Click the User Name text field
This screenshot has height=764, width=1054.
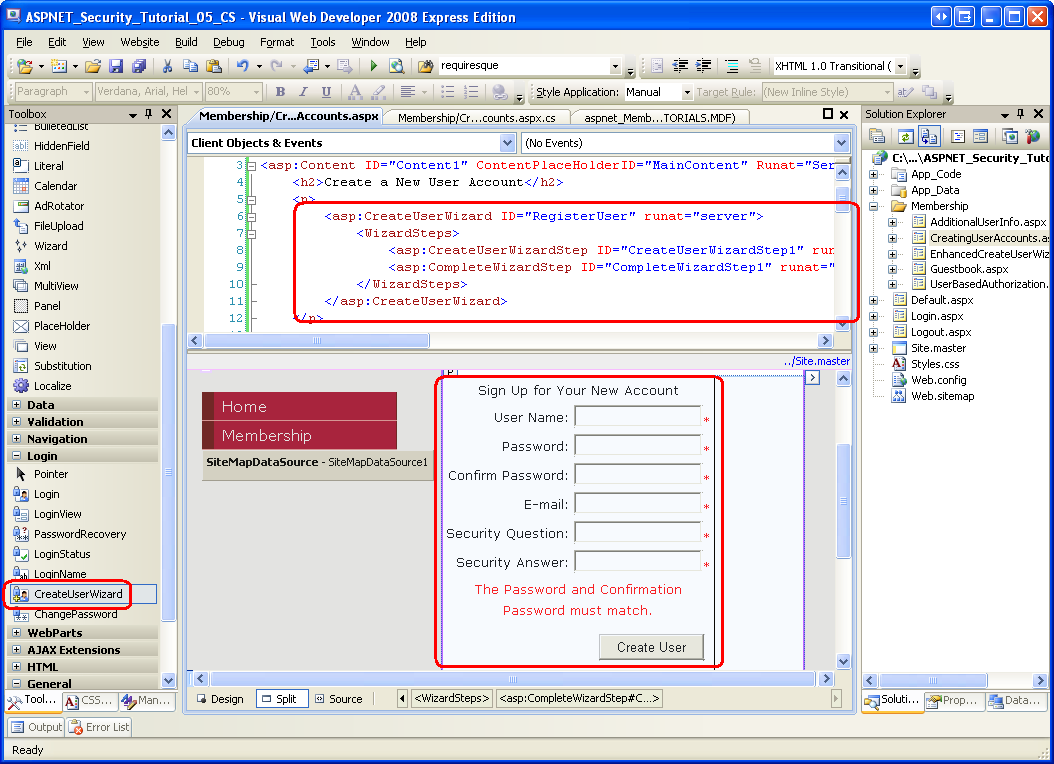point(637,417)
